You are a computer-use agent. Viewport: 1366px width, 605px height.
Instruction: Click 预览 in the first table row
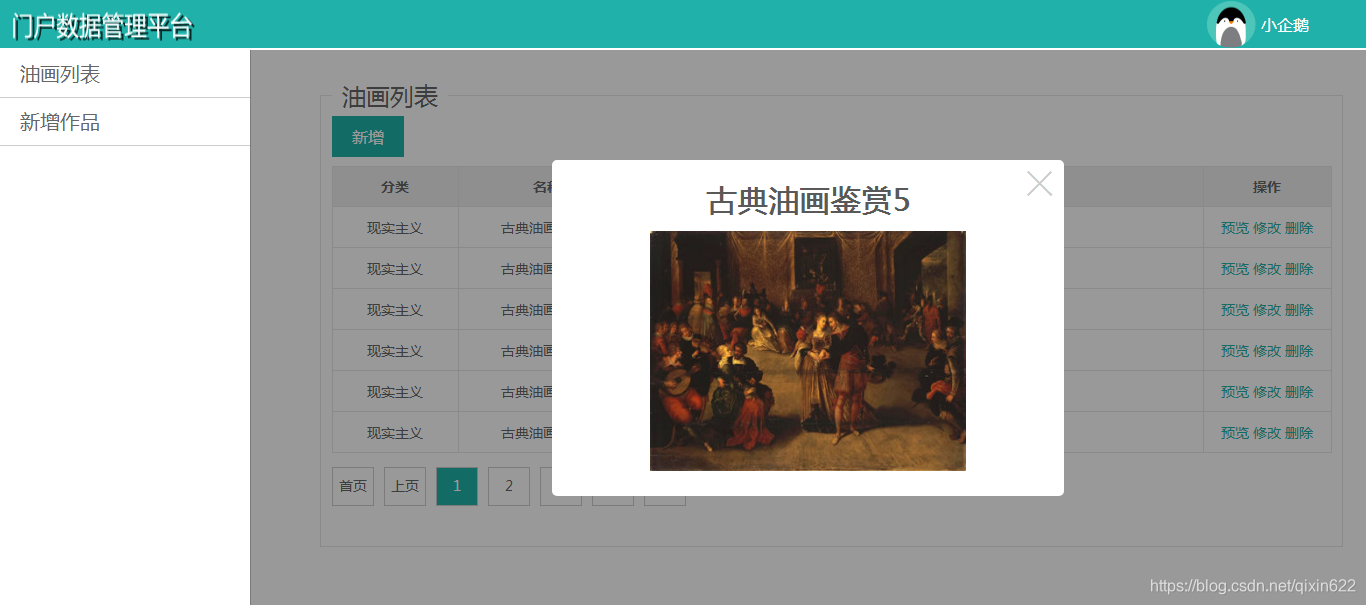[1235, 228]
